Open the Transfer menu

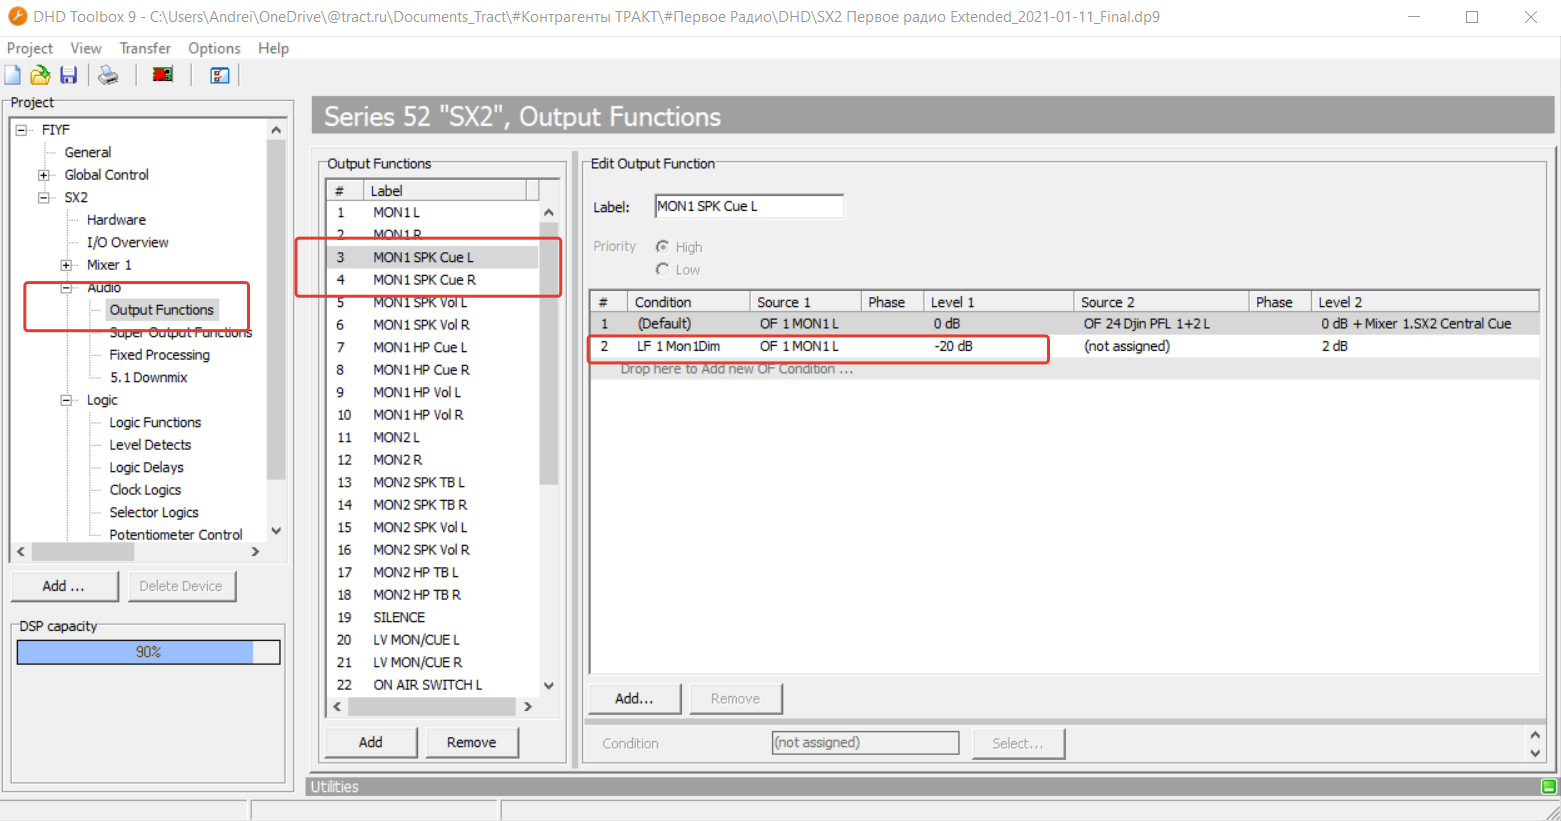(145, 48)
